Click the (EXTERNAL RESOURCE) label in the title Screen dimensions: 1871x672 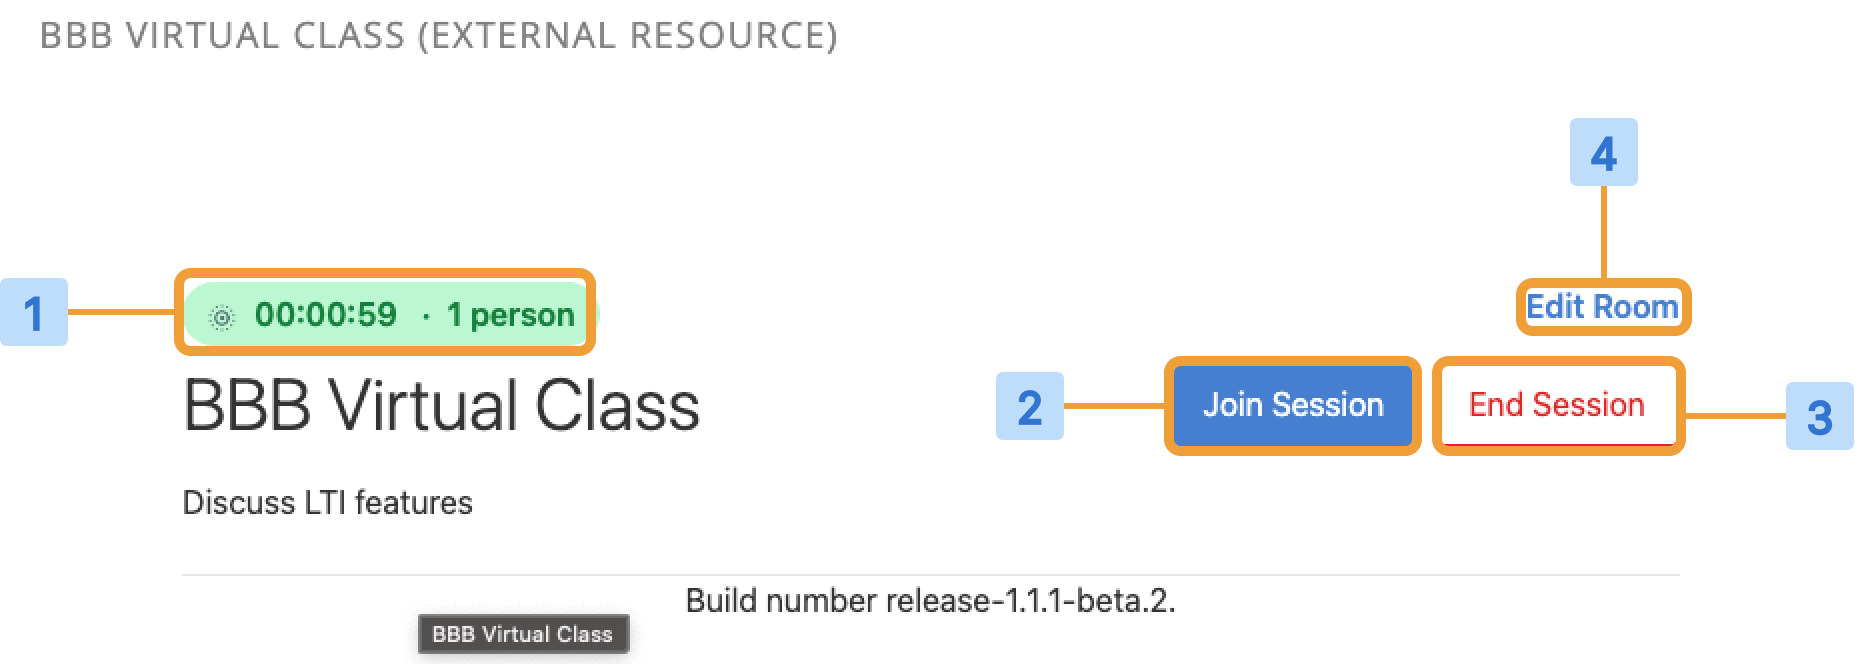(628, 35)
